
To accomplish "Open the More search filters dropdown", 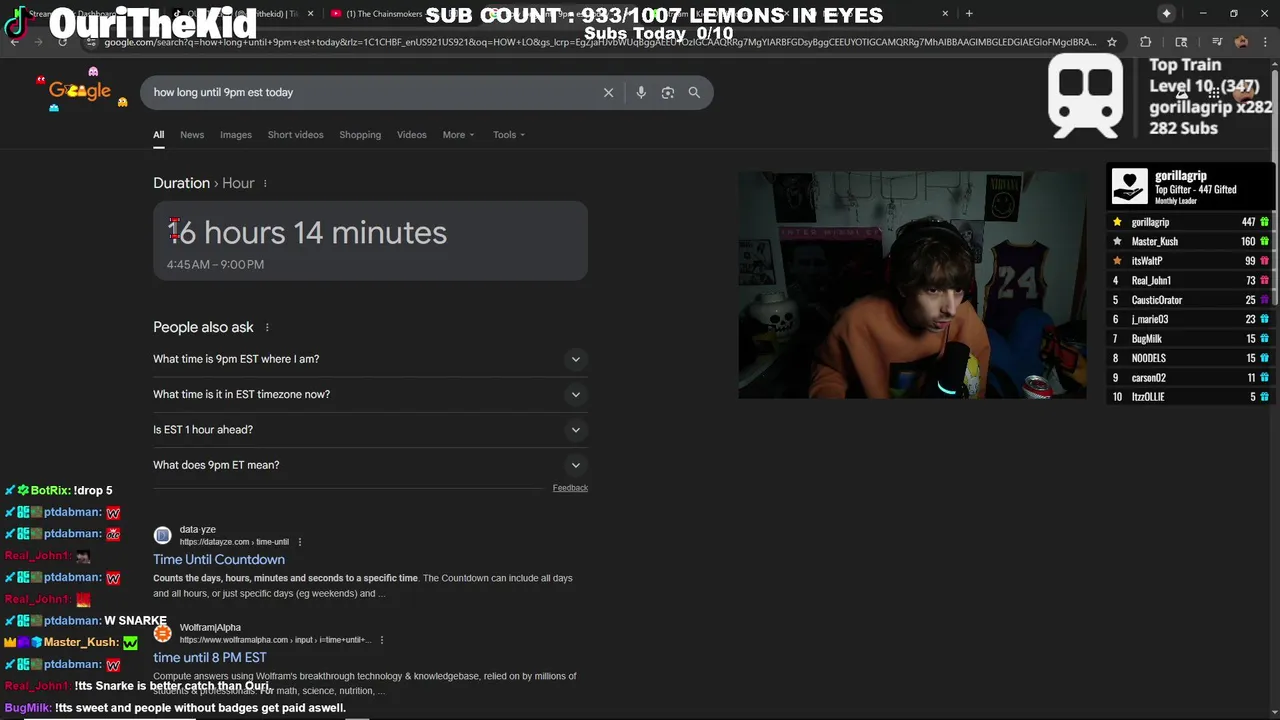I will tap(458, 135).
